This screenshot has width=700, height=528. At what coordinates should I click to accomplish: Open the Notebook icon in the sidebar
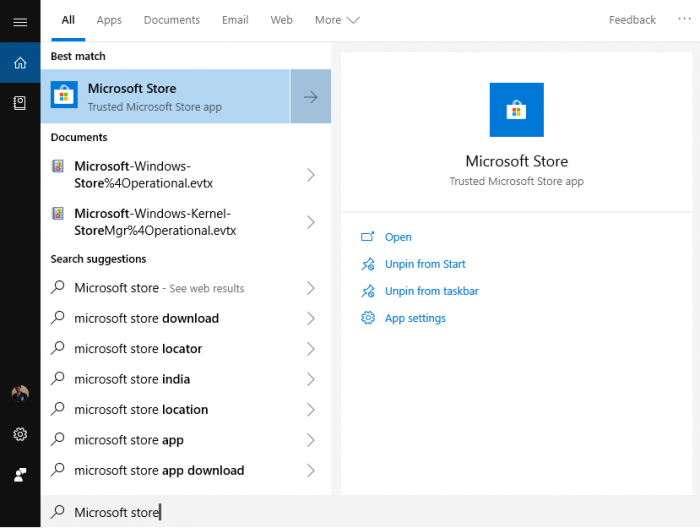pyautogui.click(x=20, y=103)
